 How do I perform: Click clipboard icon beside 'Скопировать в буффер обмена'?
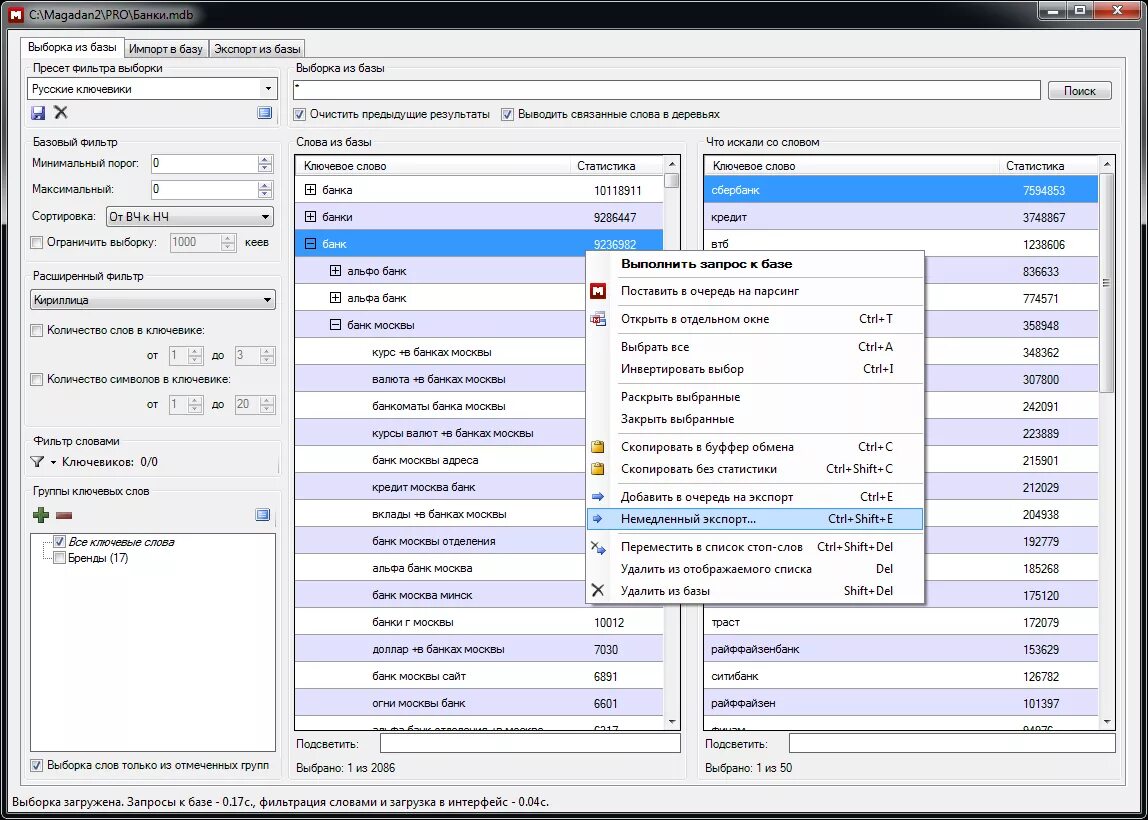click(598, 447)
